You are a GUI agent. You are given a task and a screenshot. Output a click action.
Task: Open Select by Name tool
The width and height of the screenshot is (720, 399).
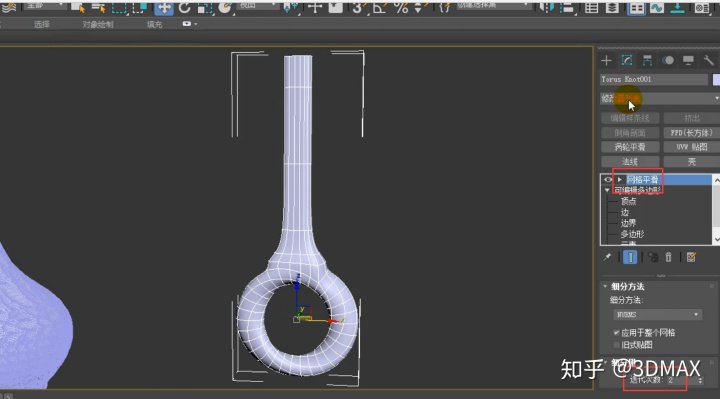point(98,8)
